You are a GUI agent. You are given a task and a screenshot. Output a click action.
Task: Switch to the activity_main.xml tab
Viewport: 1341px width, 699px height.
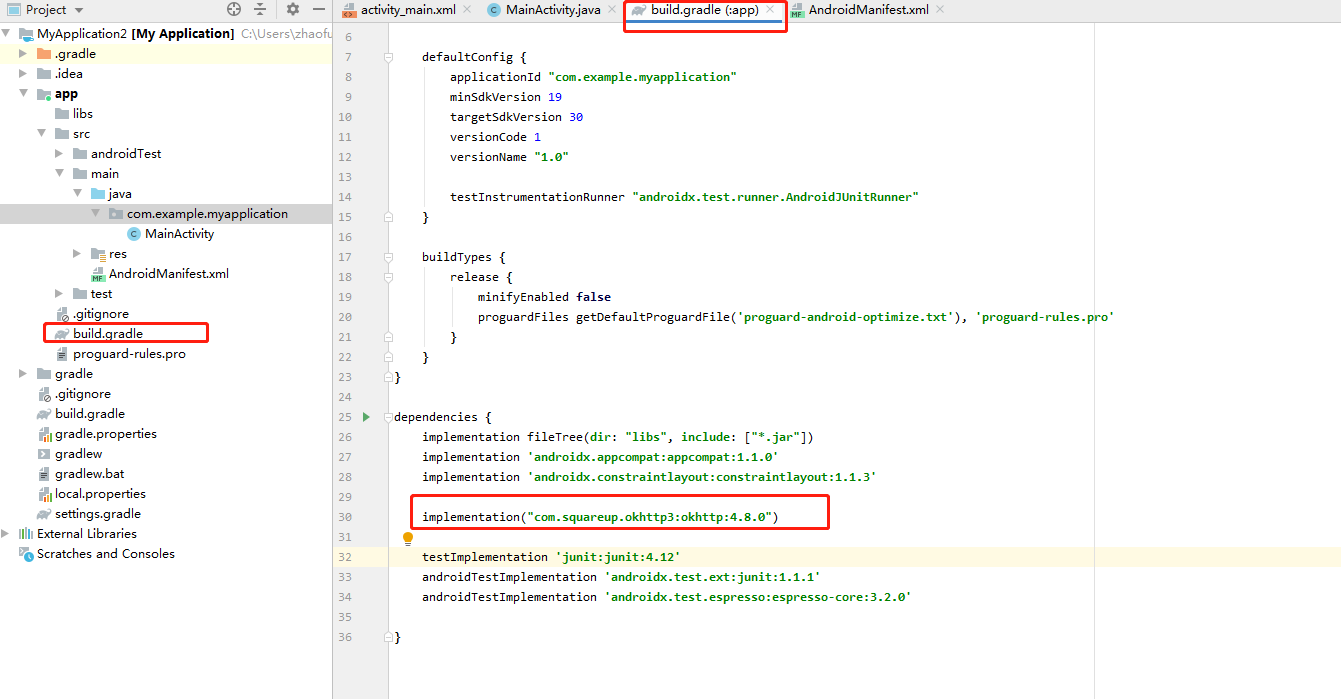tap(407, 10)
